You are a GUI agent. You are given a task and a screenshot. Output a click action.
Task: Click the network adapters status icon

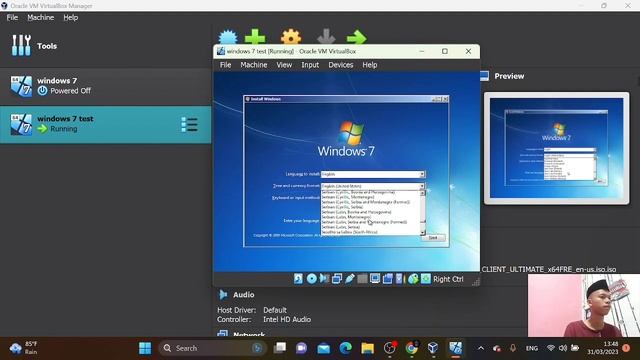pyautogui.click(x=337, y=279)
